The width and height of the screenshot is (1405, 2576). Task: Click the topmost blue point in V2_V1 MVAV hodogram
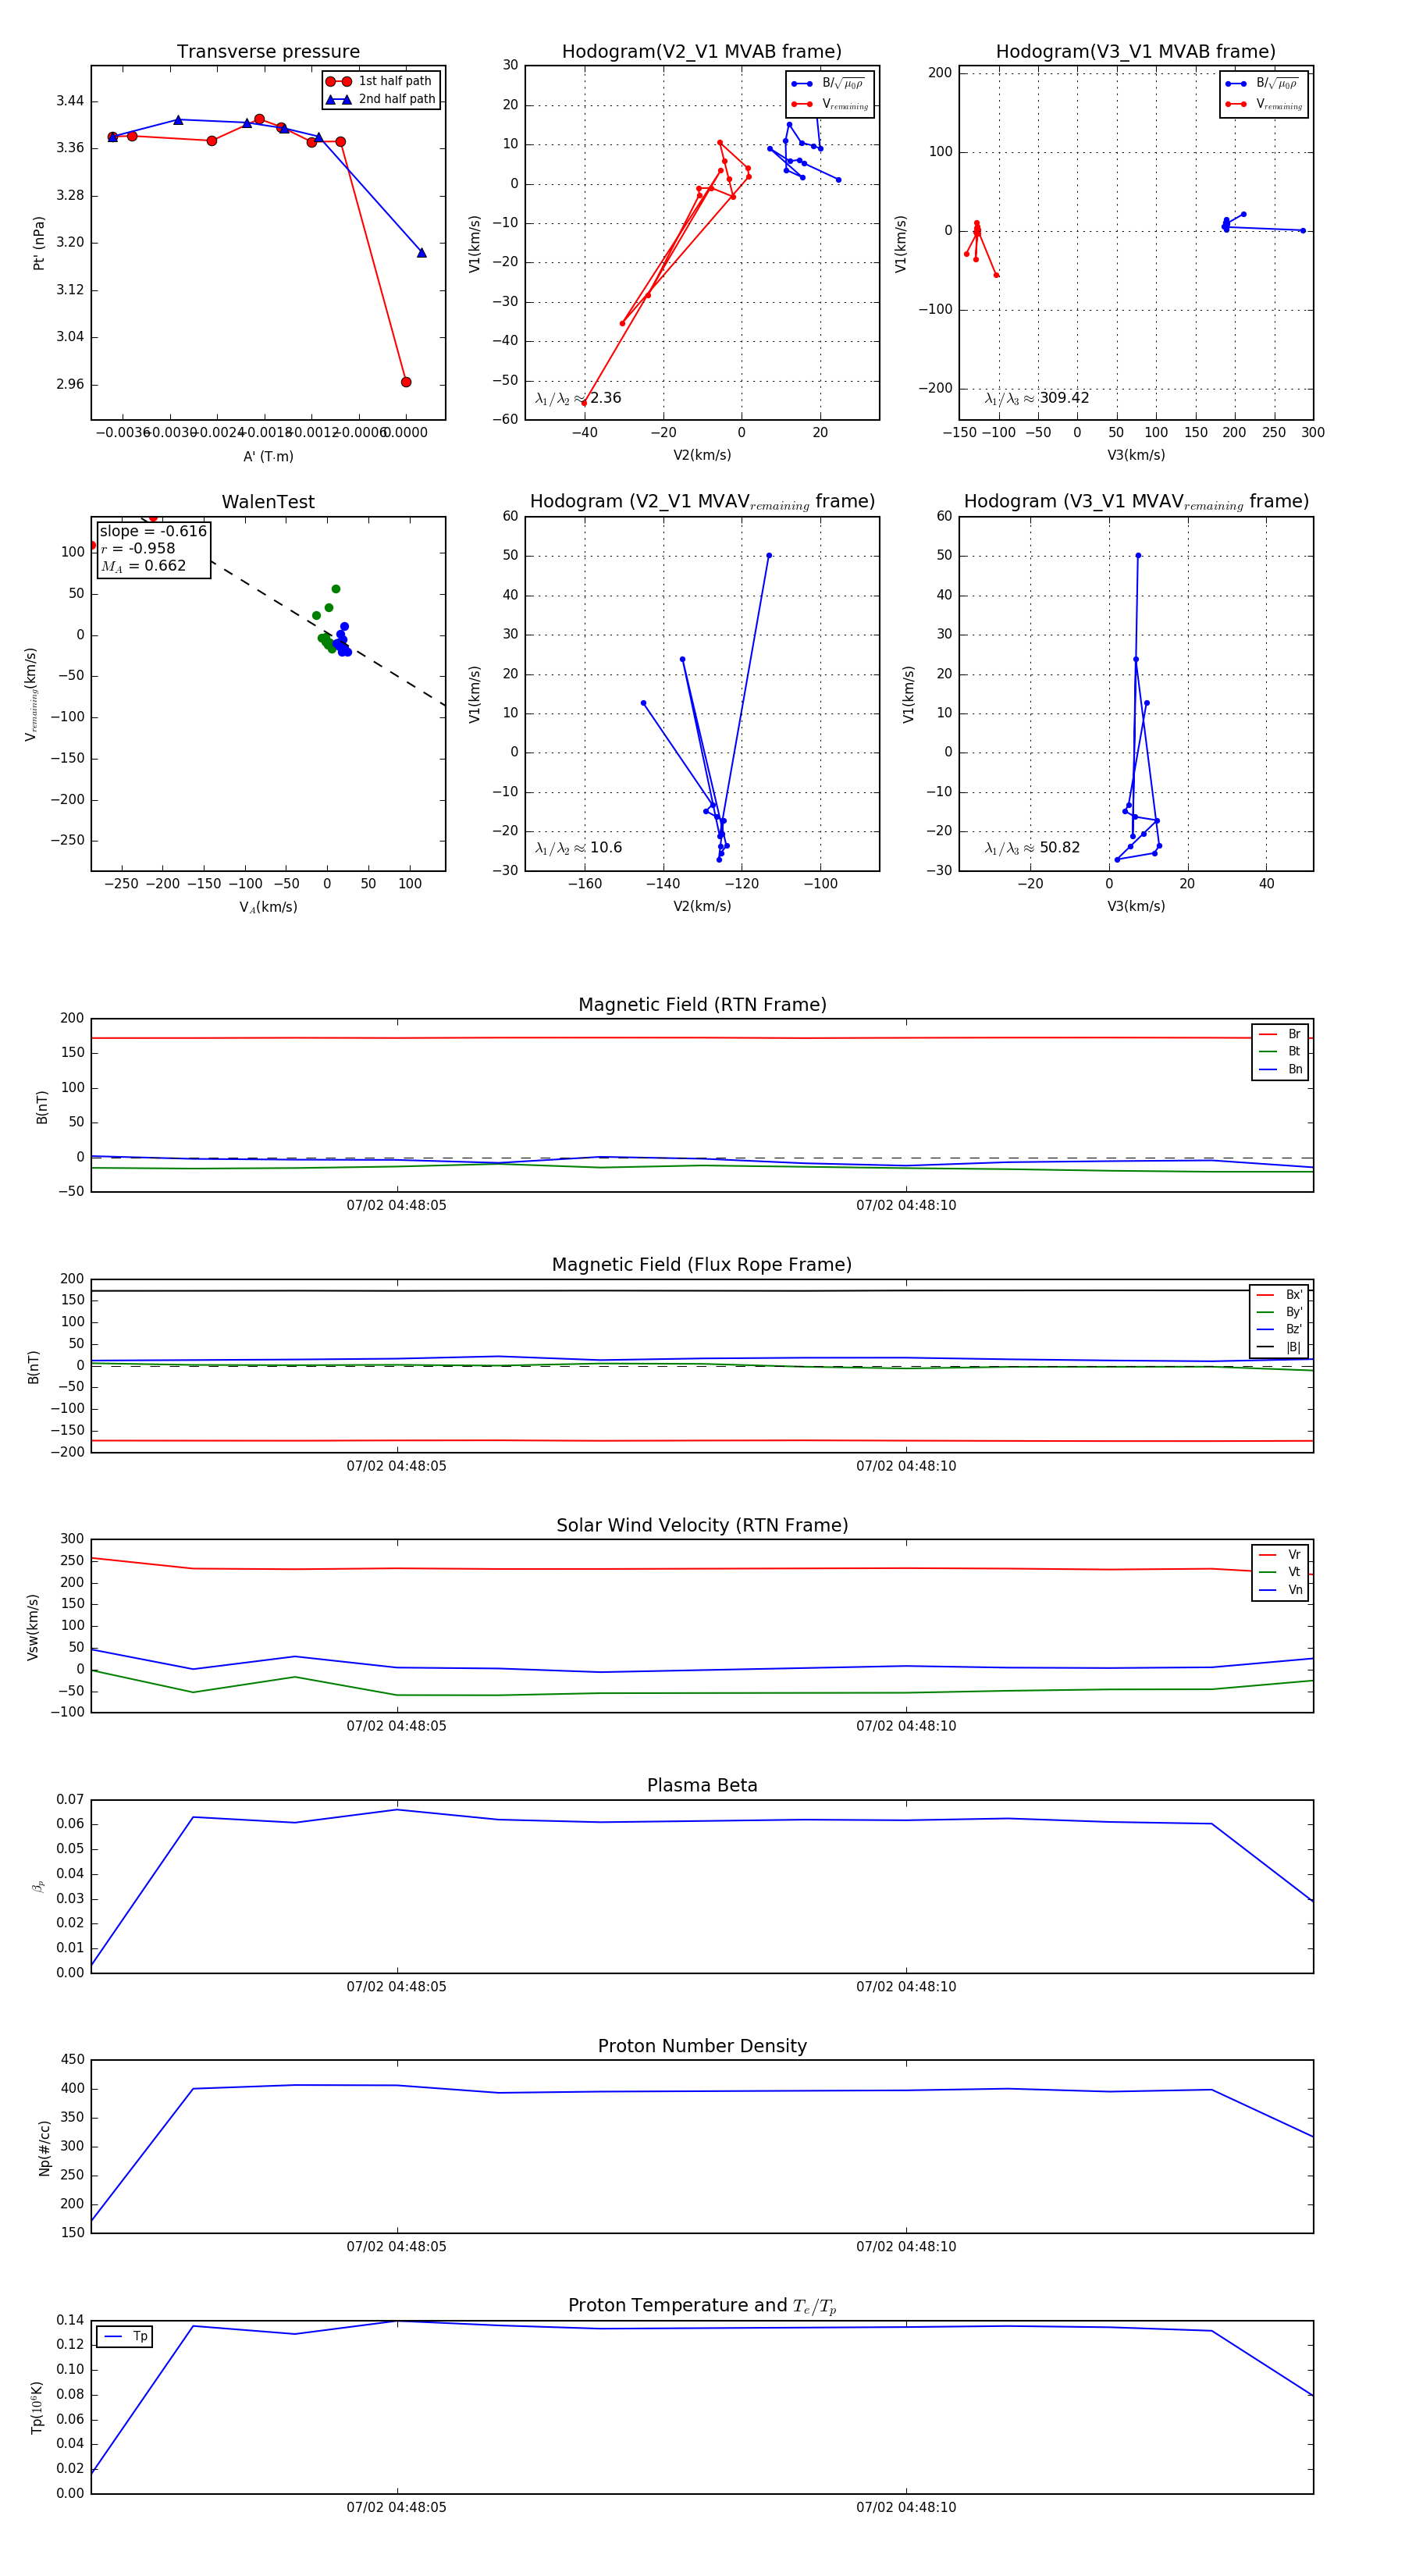768,555
